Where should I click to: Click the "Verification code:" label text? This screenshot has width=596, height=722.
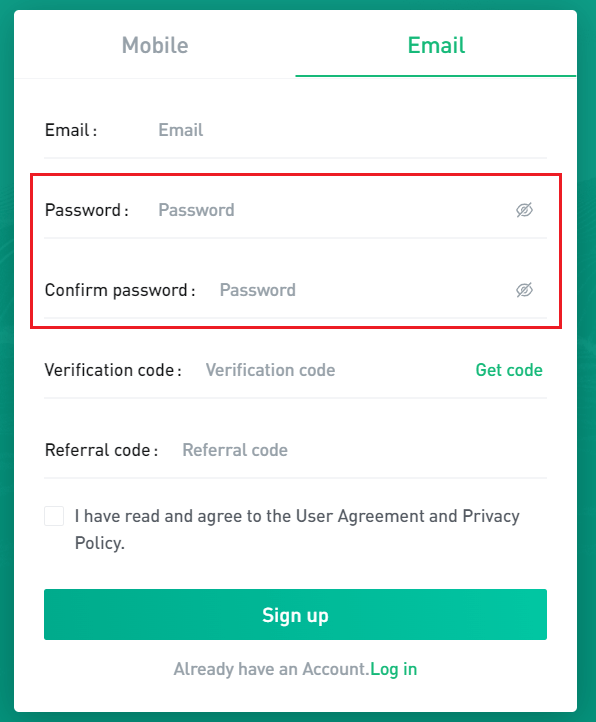click(113, 370)
